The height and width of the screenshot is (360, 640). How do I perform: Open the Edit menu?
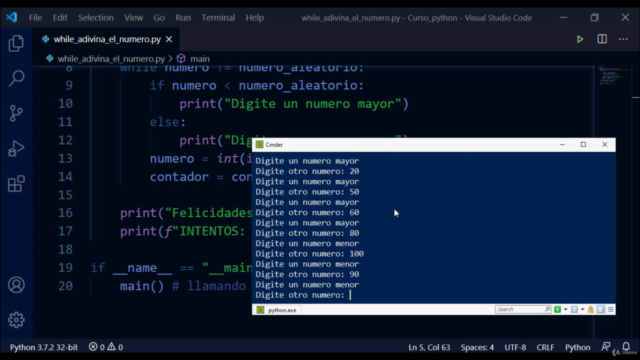(x=60, y=18)
